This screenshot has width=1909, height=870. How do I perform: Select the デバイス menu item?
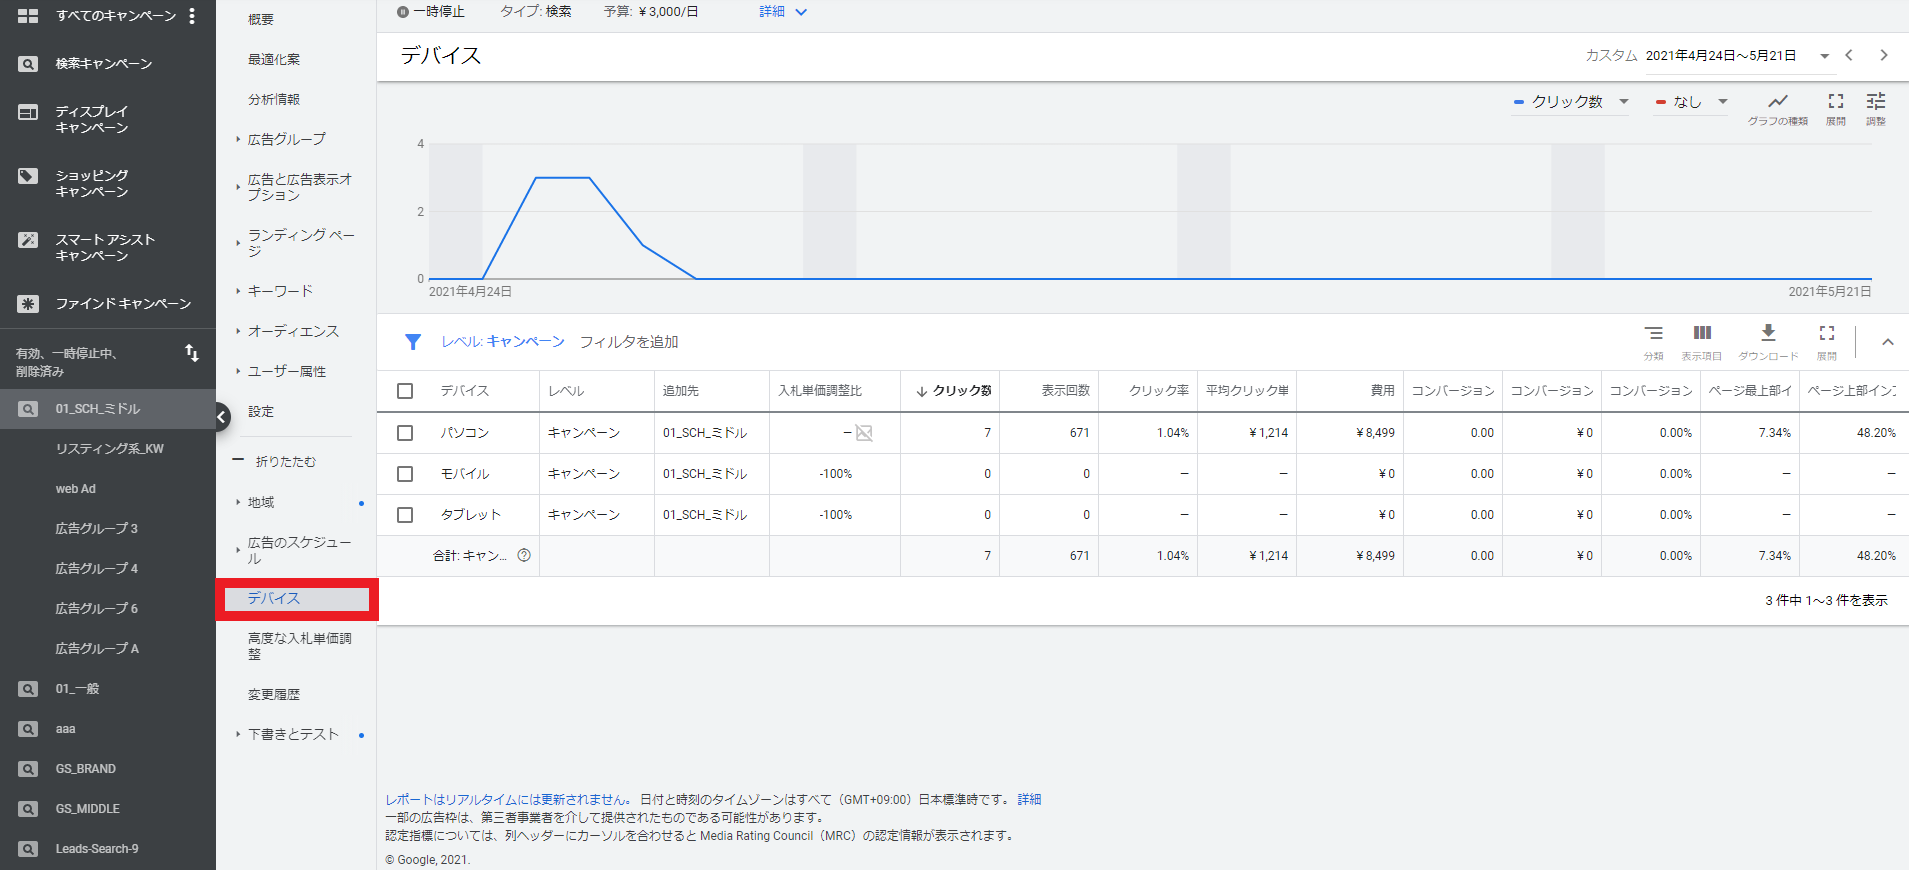pyautogui.click(x=297, y=599)
